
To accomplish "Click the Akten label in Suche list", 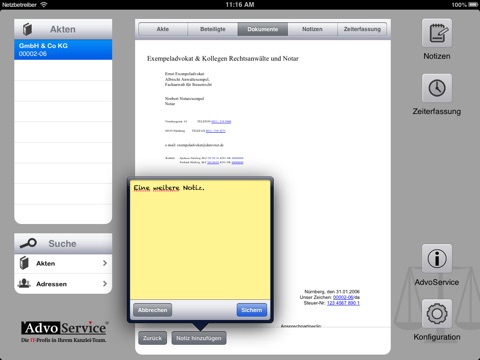I will (46, 263).
